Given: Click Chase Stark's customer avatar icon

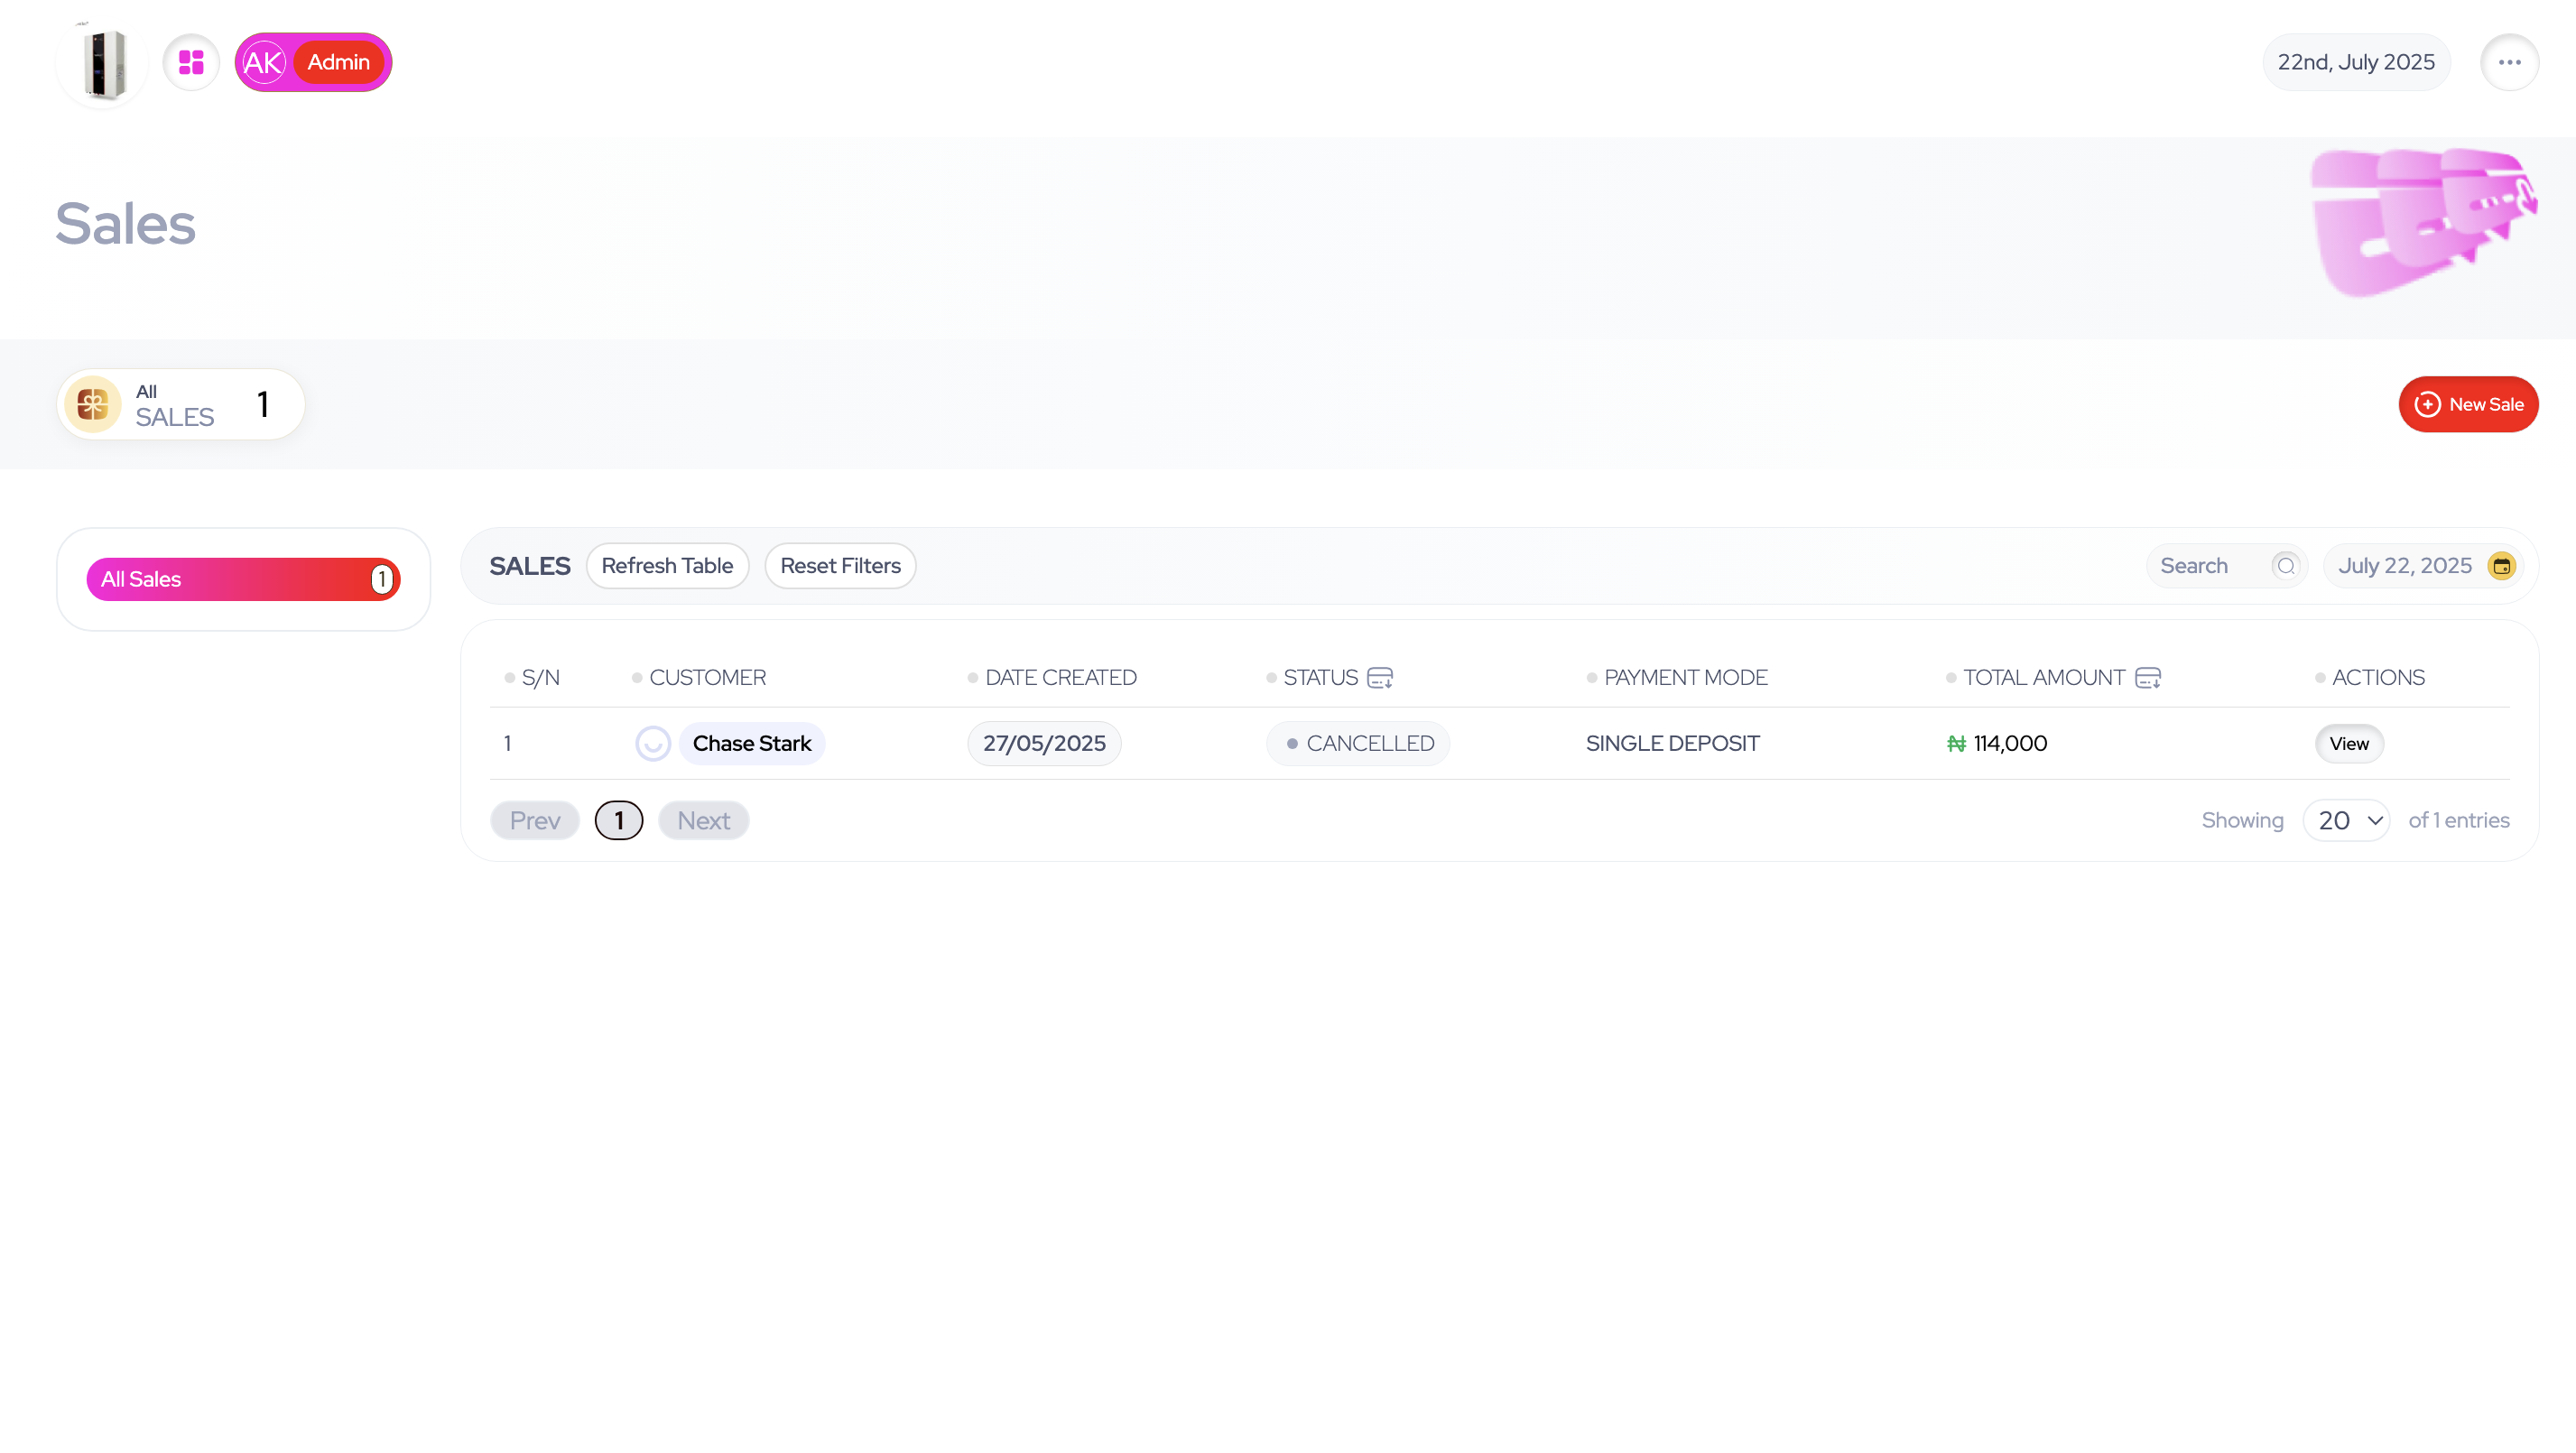Looking at the screenshot, I should coord(653,743).
